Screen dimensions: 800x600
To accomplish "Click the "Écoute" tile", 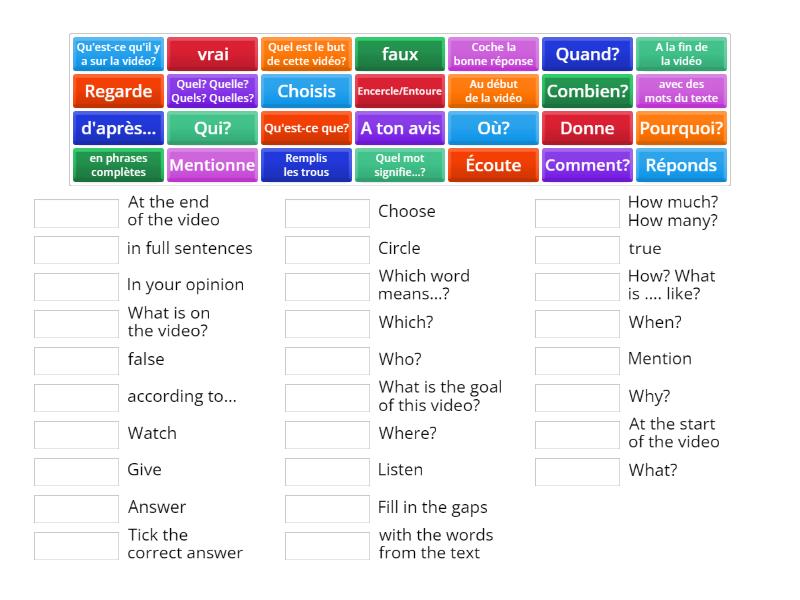I will click(x=493, y=165).
